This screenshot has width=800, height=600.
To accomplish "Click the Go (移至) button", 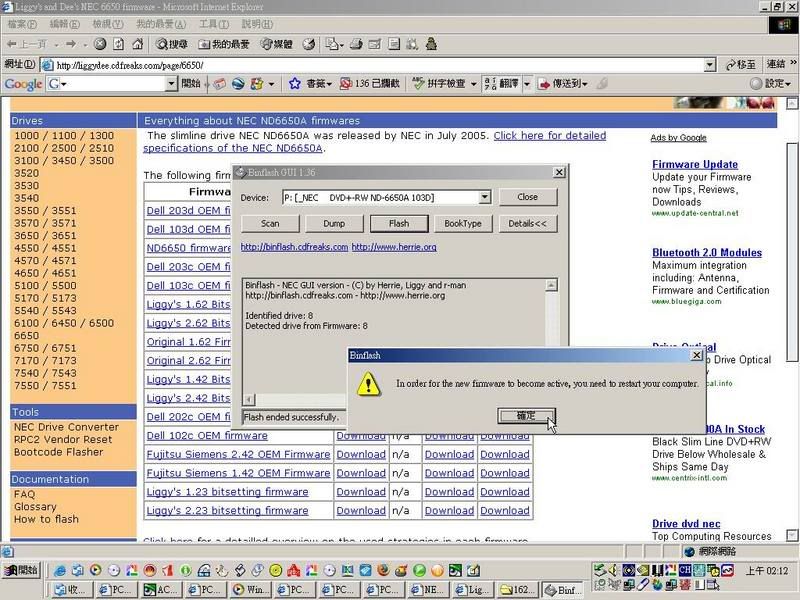I will tap(740, 65).
